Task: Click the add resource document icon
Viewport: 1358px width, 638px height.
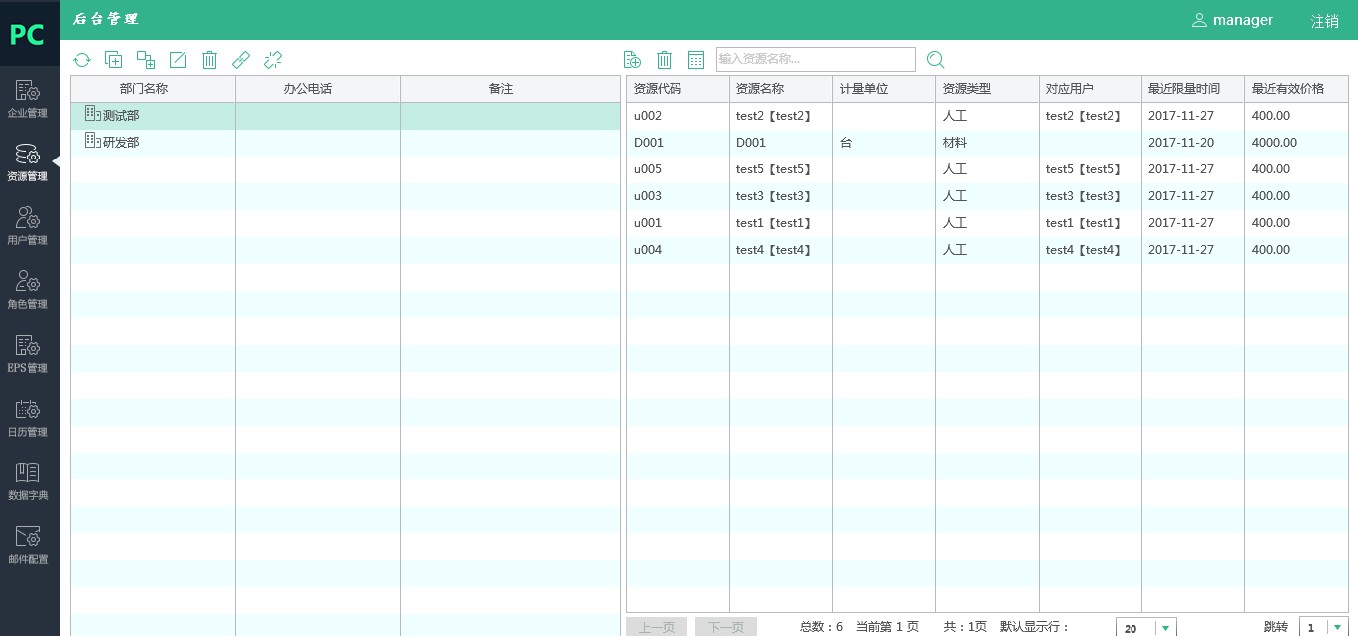Action: pyautogui.click(x=632, y=60)
